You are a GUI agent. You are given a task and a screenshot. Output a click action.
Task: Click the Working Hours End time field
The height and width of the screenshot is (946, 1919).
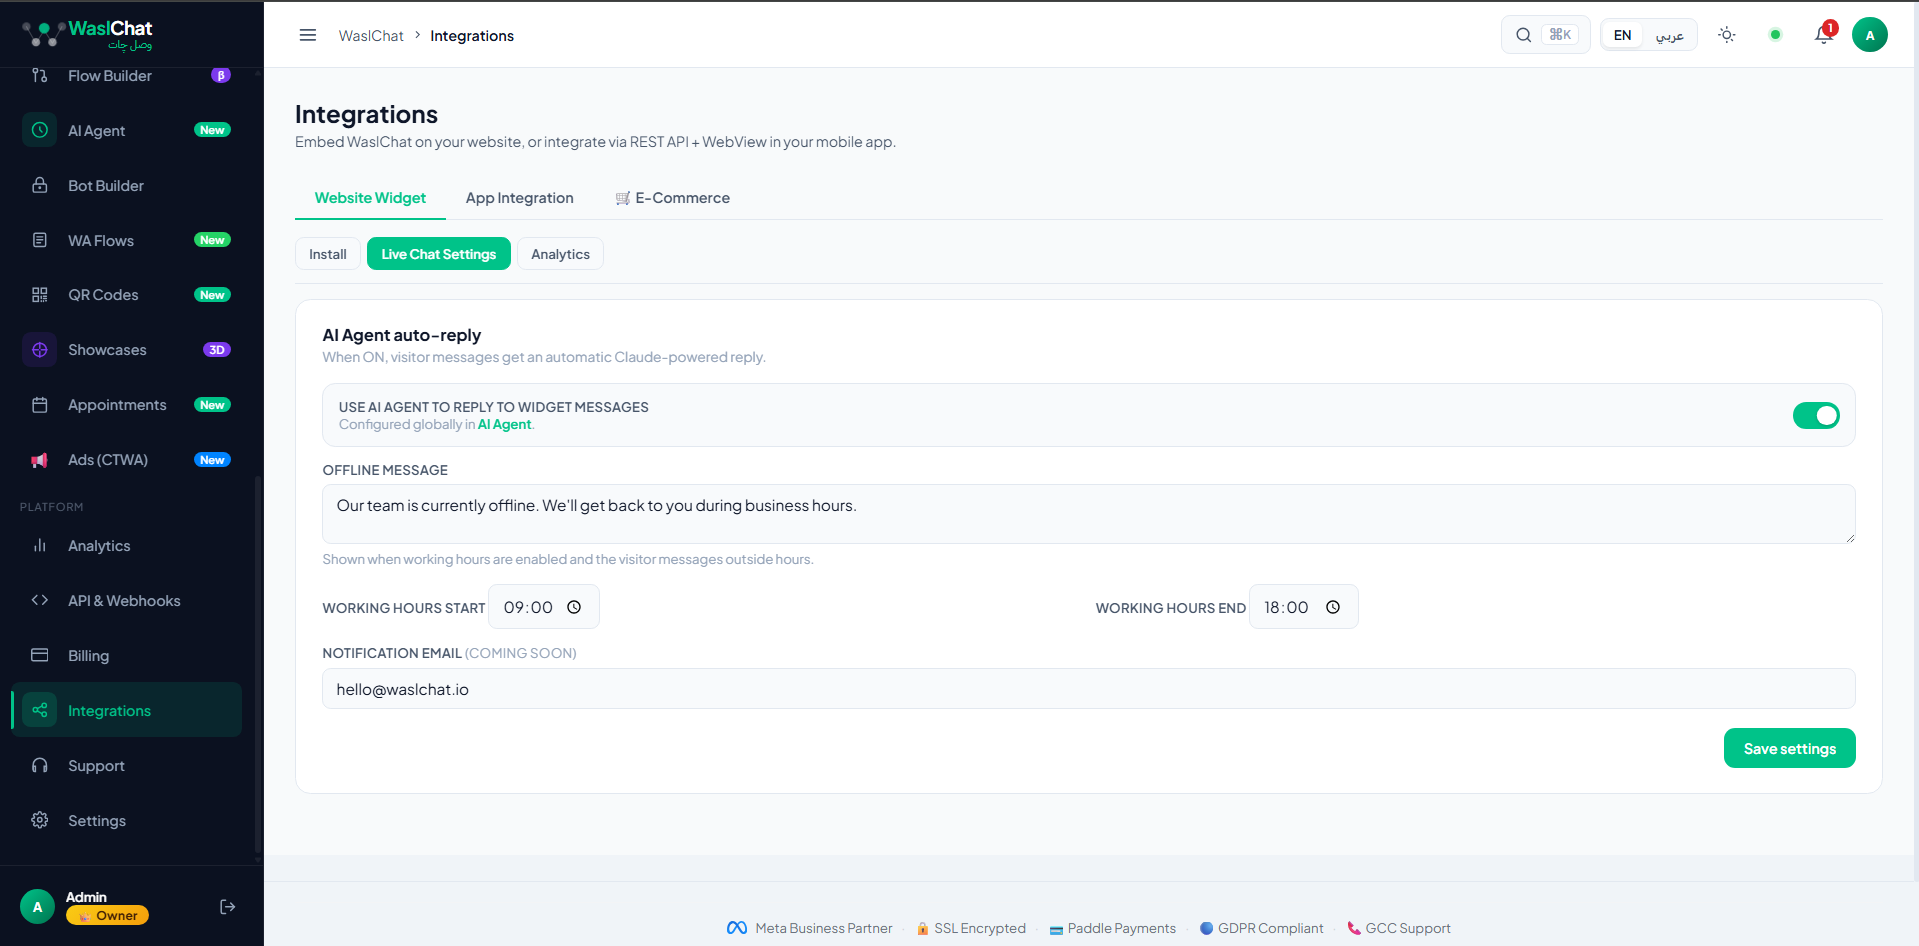point(1303,607)
